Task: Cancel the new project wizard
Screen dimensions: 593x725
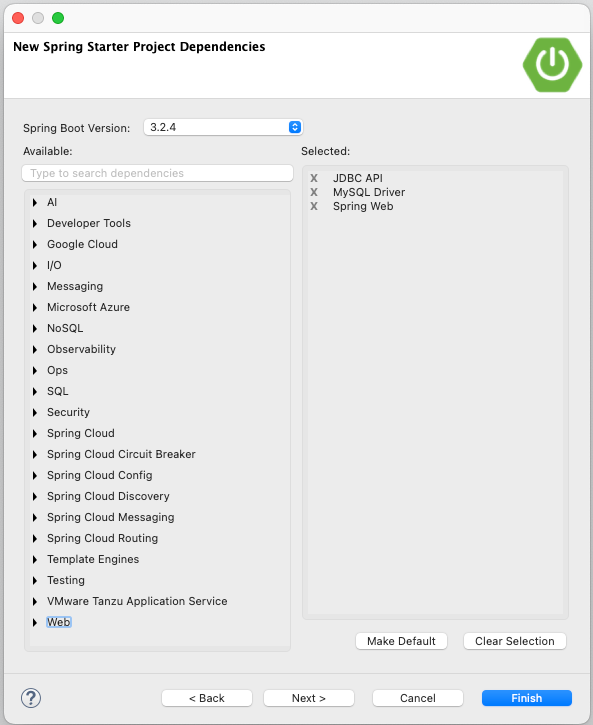Action: (x=418, y=698)
